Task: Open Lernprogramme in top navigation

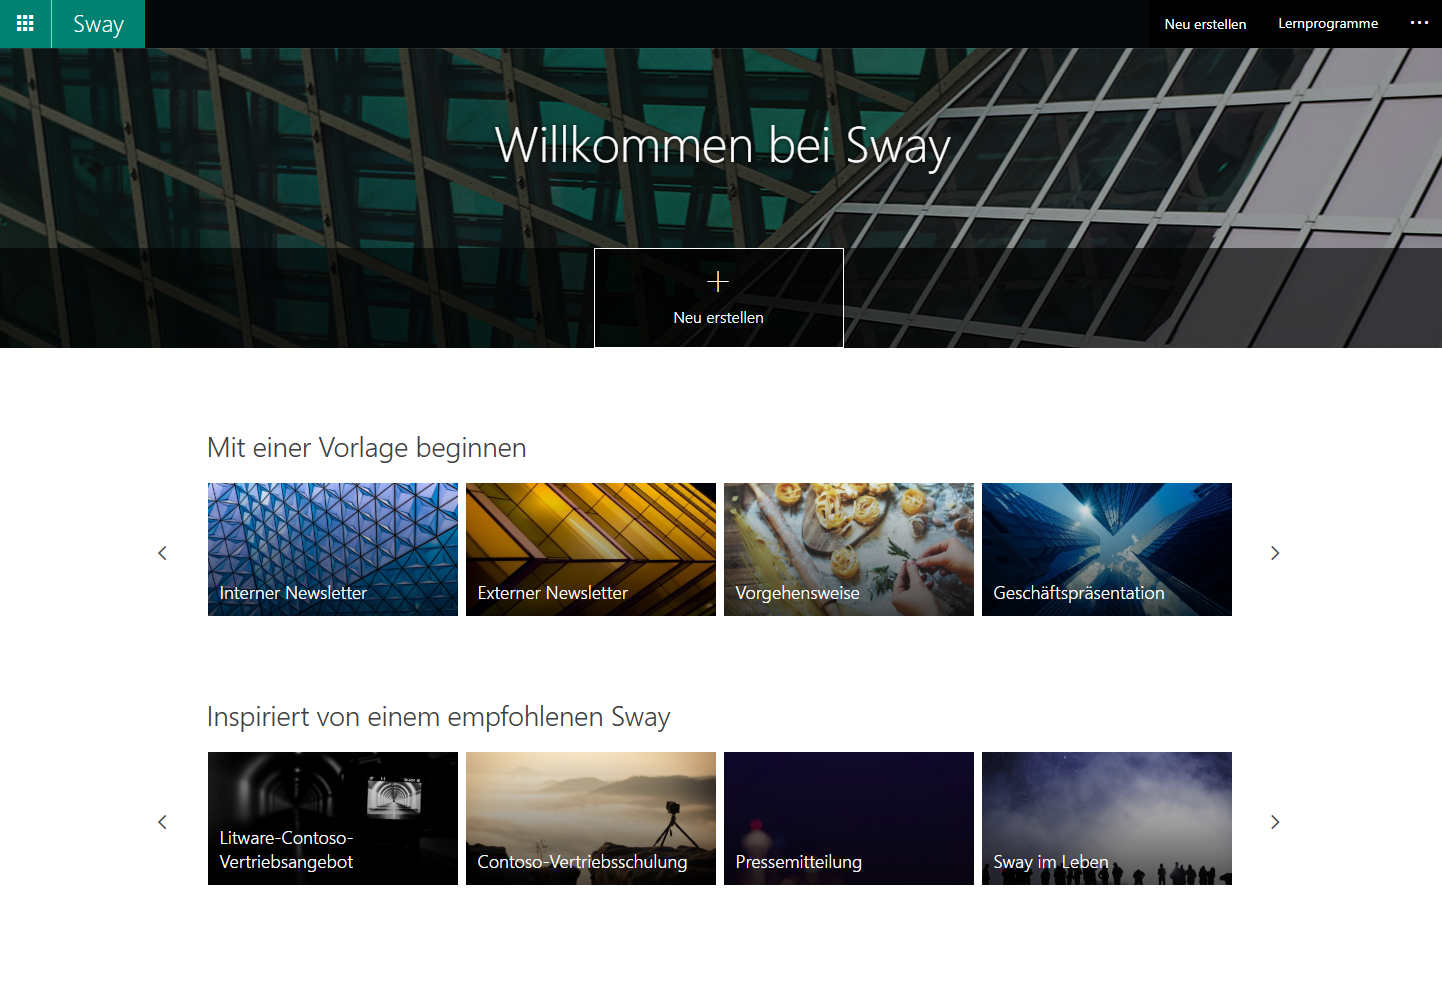Action: click(1327, 24)
